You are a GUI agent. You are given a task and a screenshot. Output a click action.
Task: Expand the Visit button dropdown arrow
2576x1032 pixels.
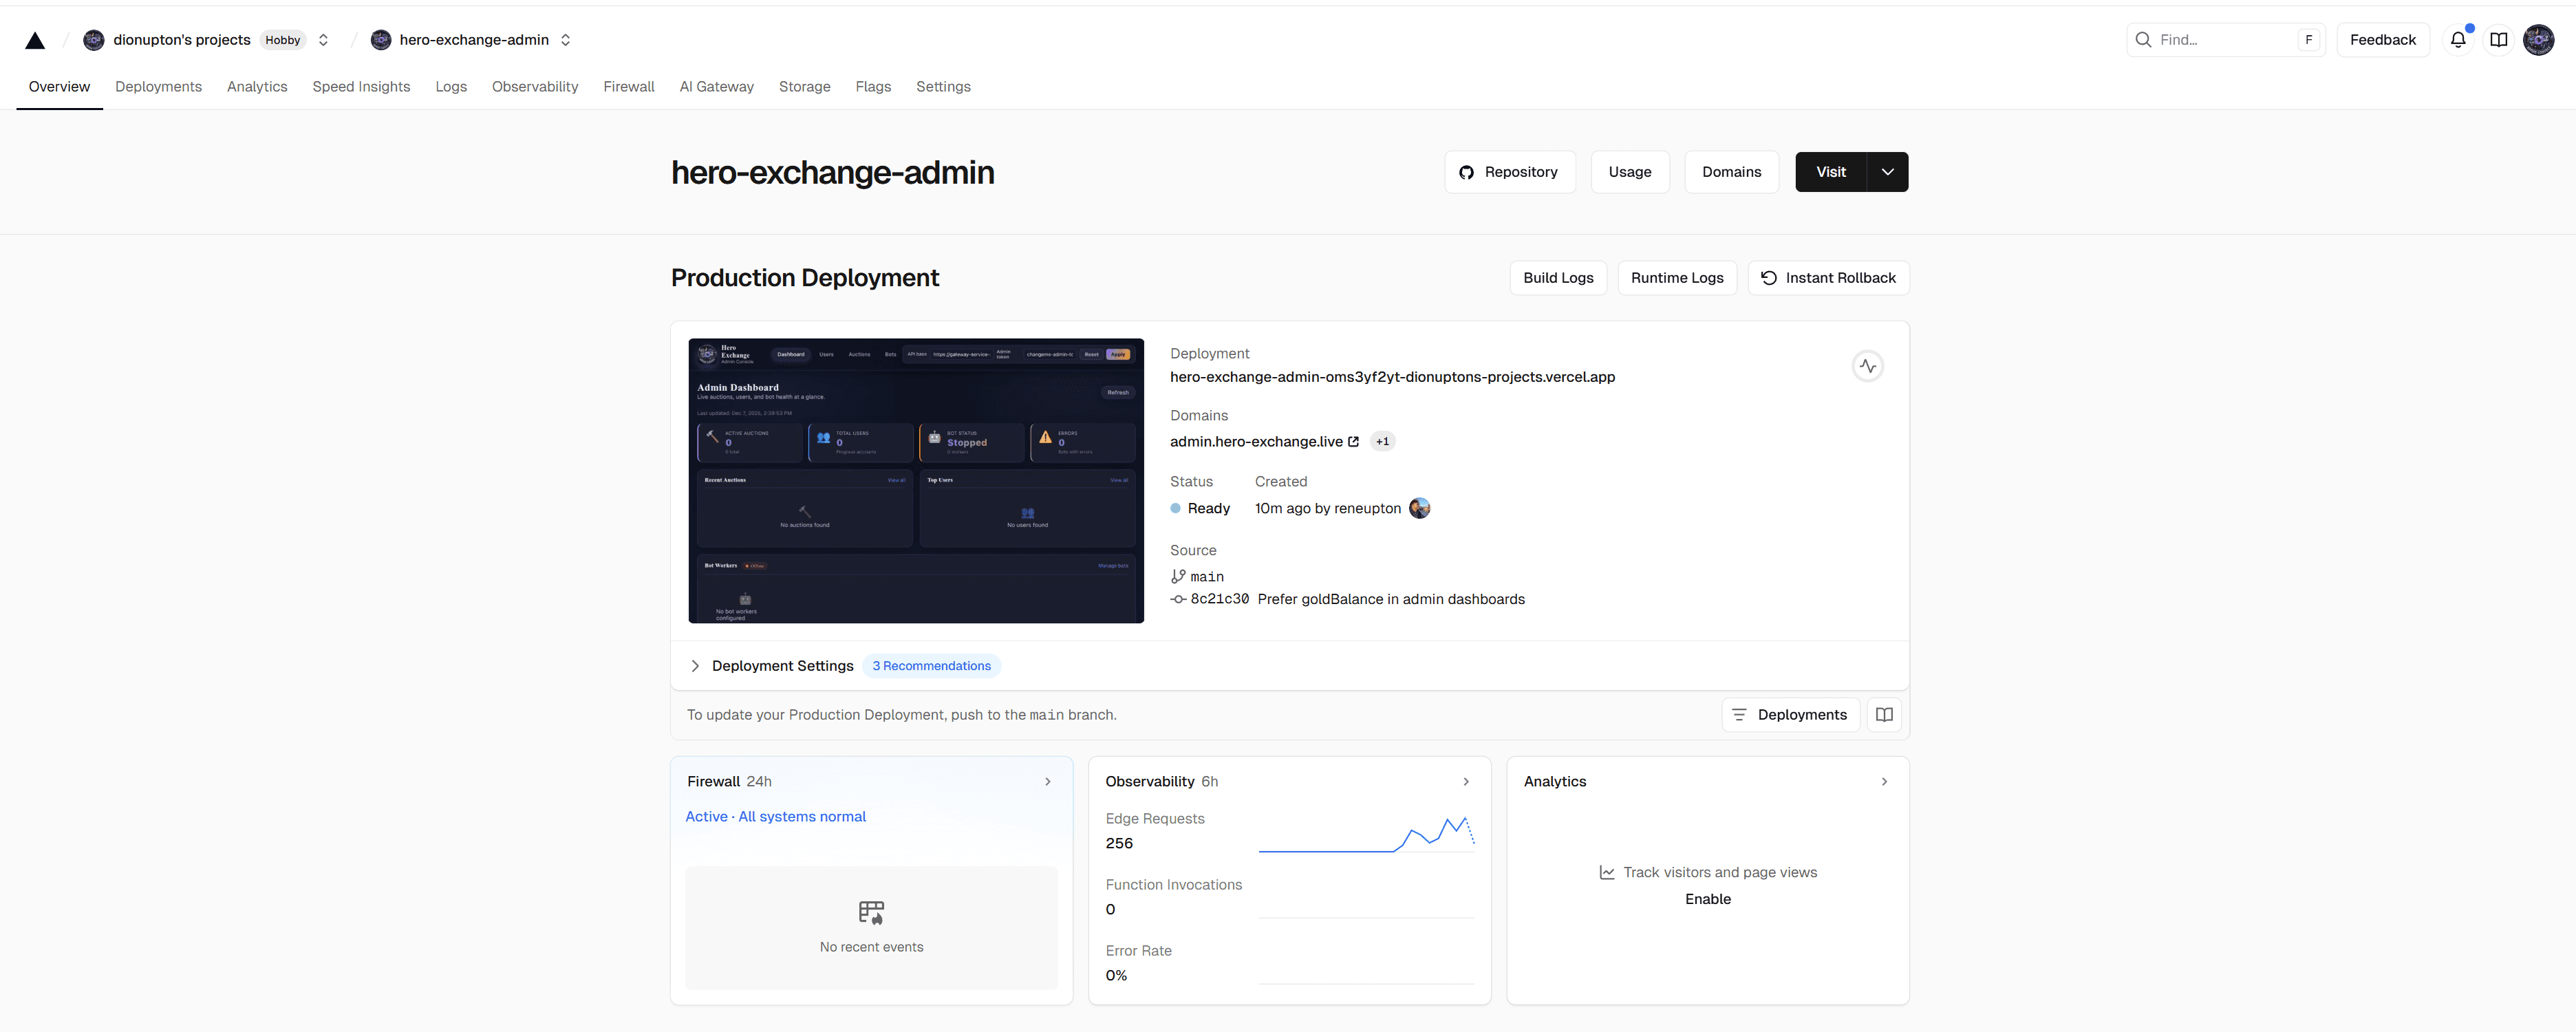[x=1888, y=171]
